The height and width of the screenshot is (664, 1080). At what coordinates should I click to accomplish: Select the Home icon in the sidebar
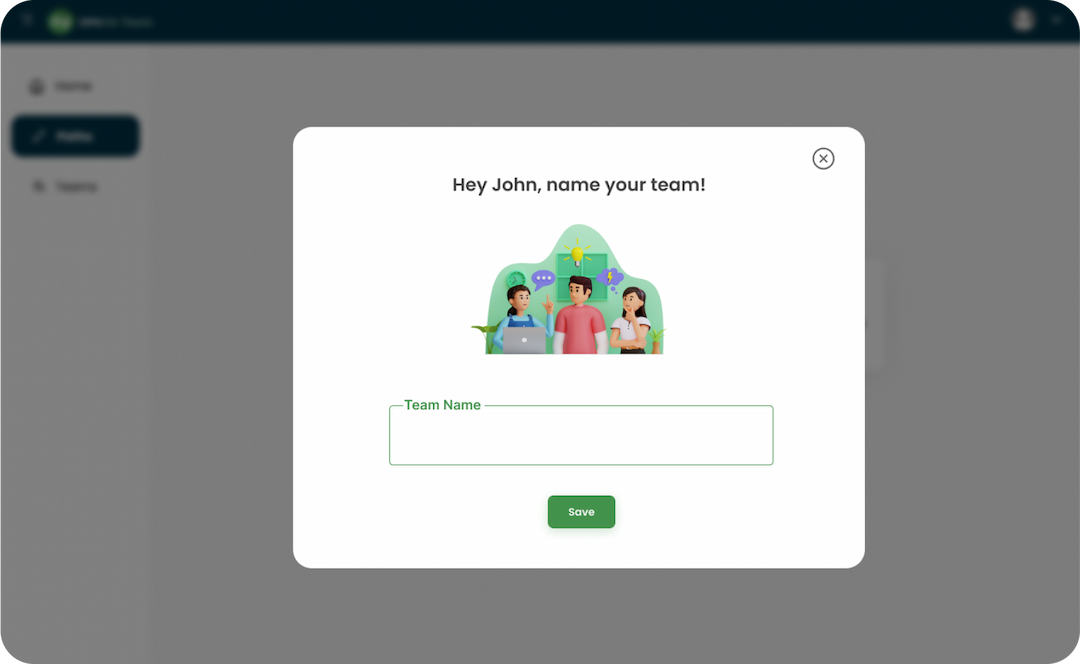[35, 85]
